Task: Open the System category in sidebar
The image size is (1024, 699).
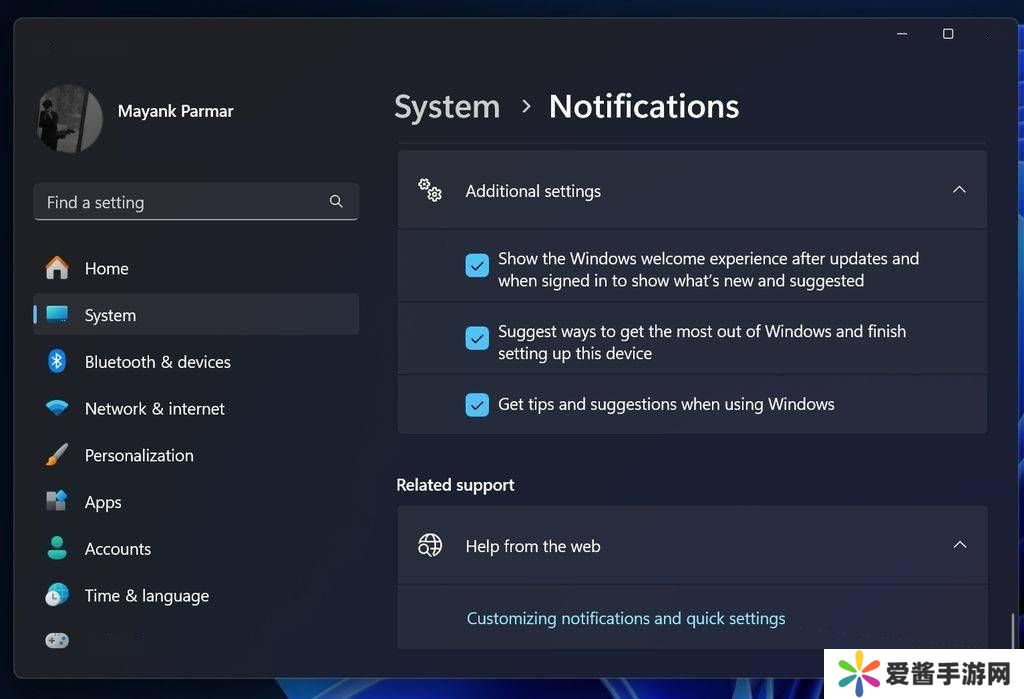Action: point(110,315)
